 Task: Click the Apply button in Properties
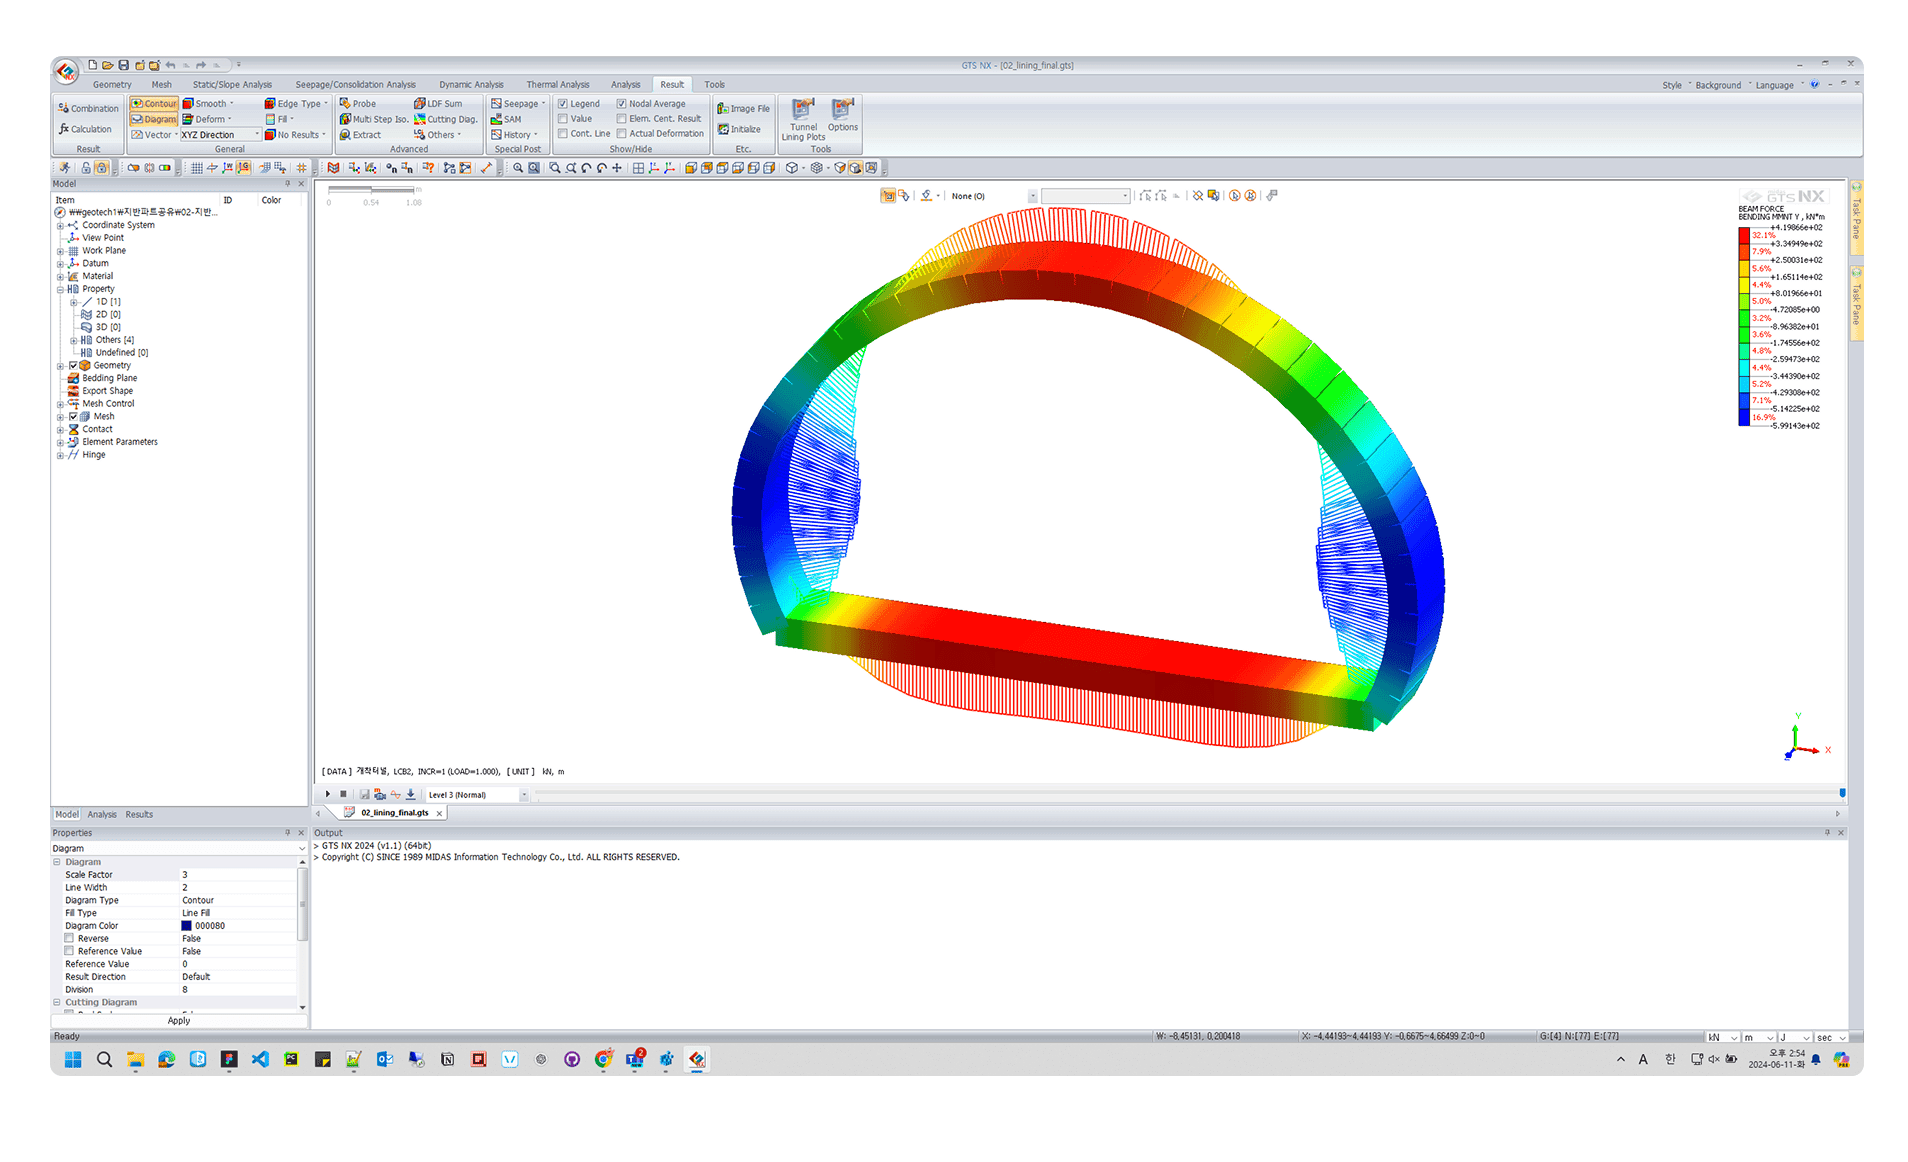[x=179, y=1021]
